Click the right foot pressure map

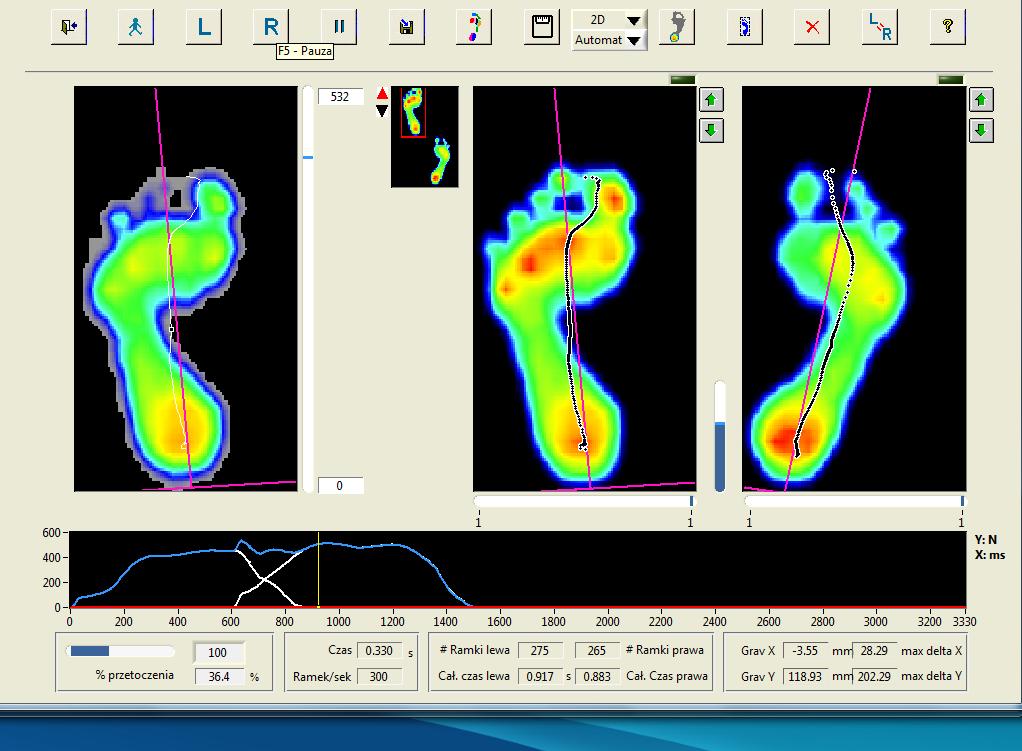point(854,288)
